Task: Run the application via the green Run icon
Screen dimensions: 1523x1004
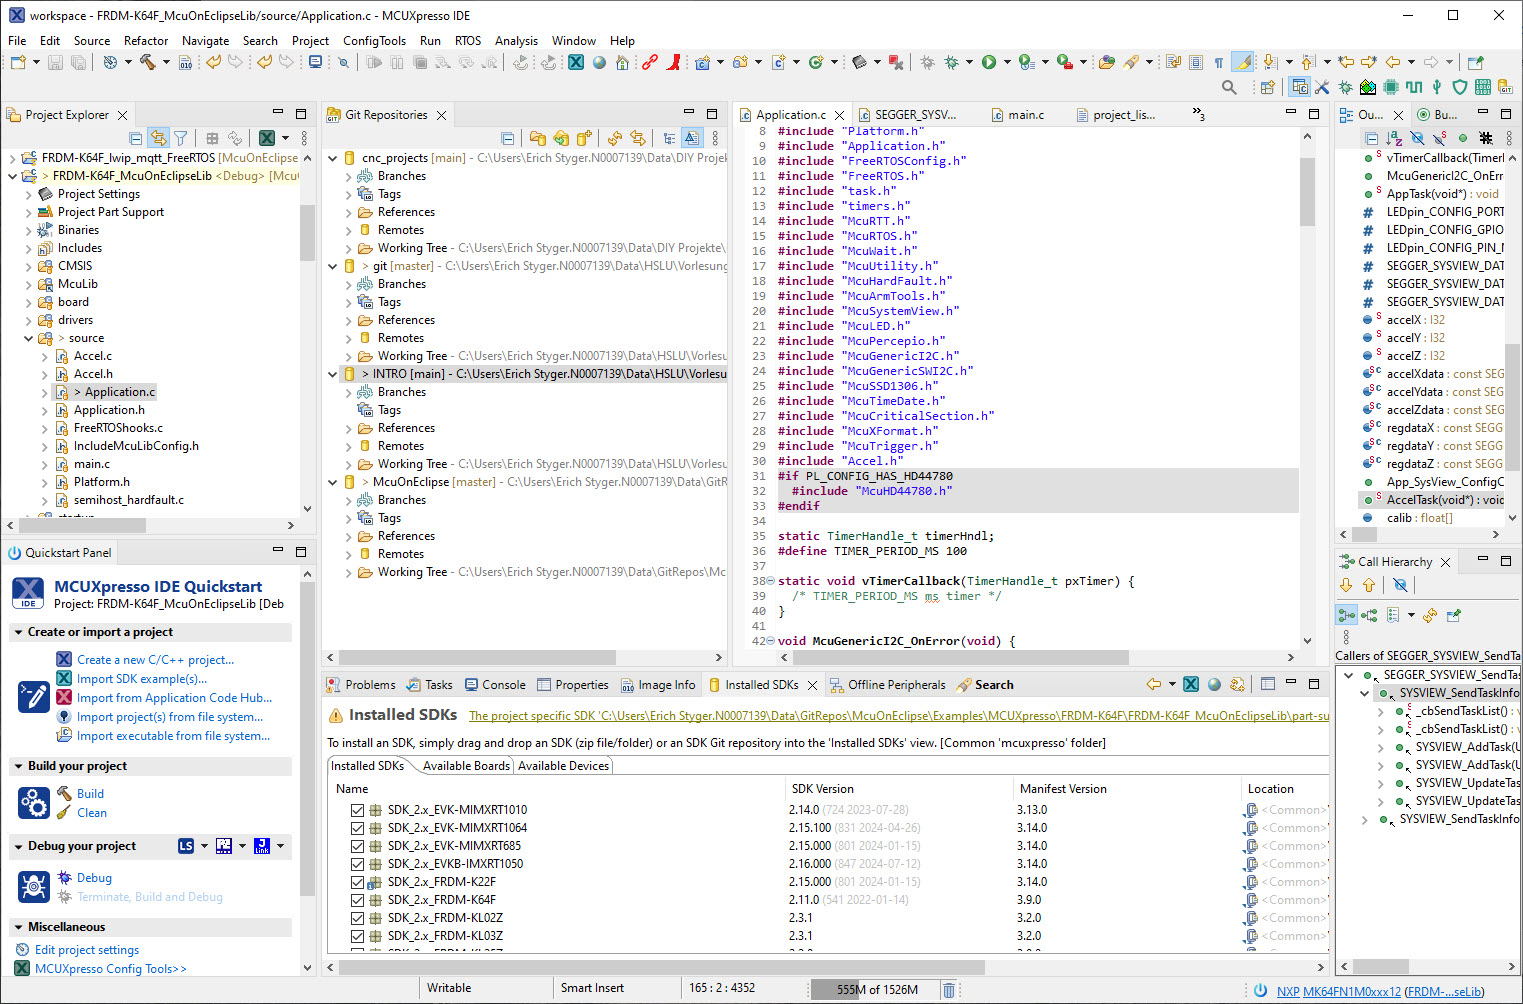Action: pyautogui.click(x=988, y=61)
